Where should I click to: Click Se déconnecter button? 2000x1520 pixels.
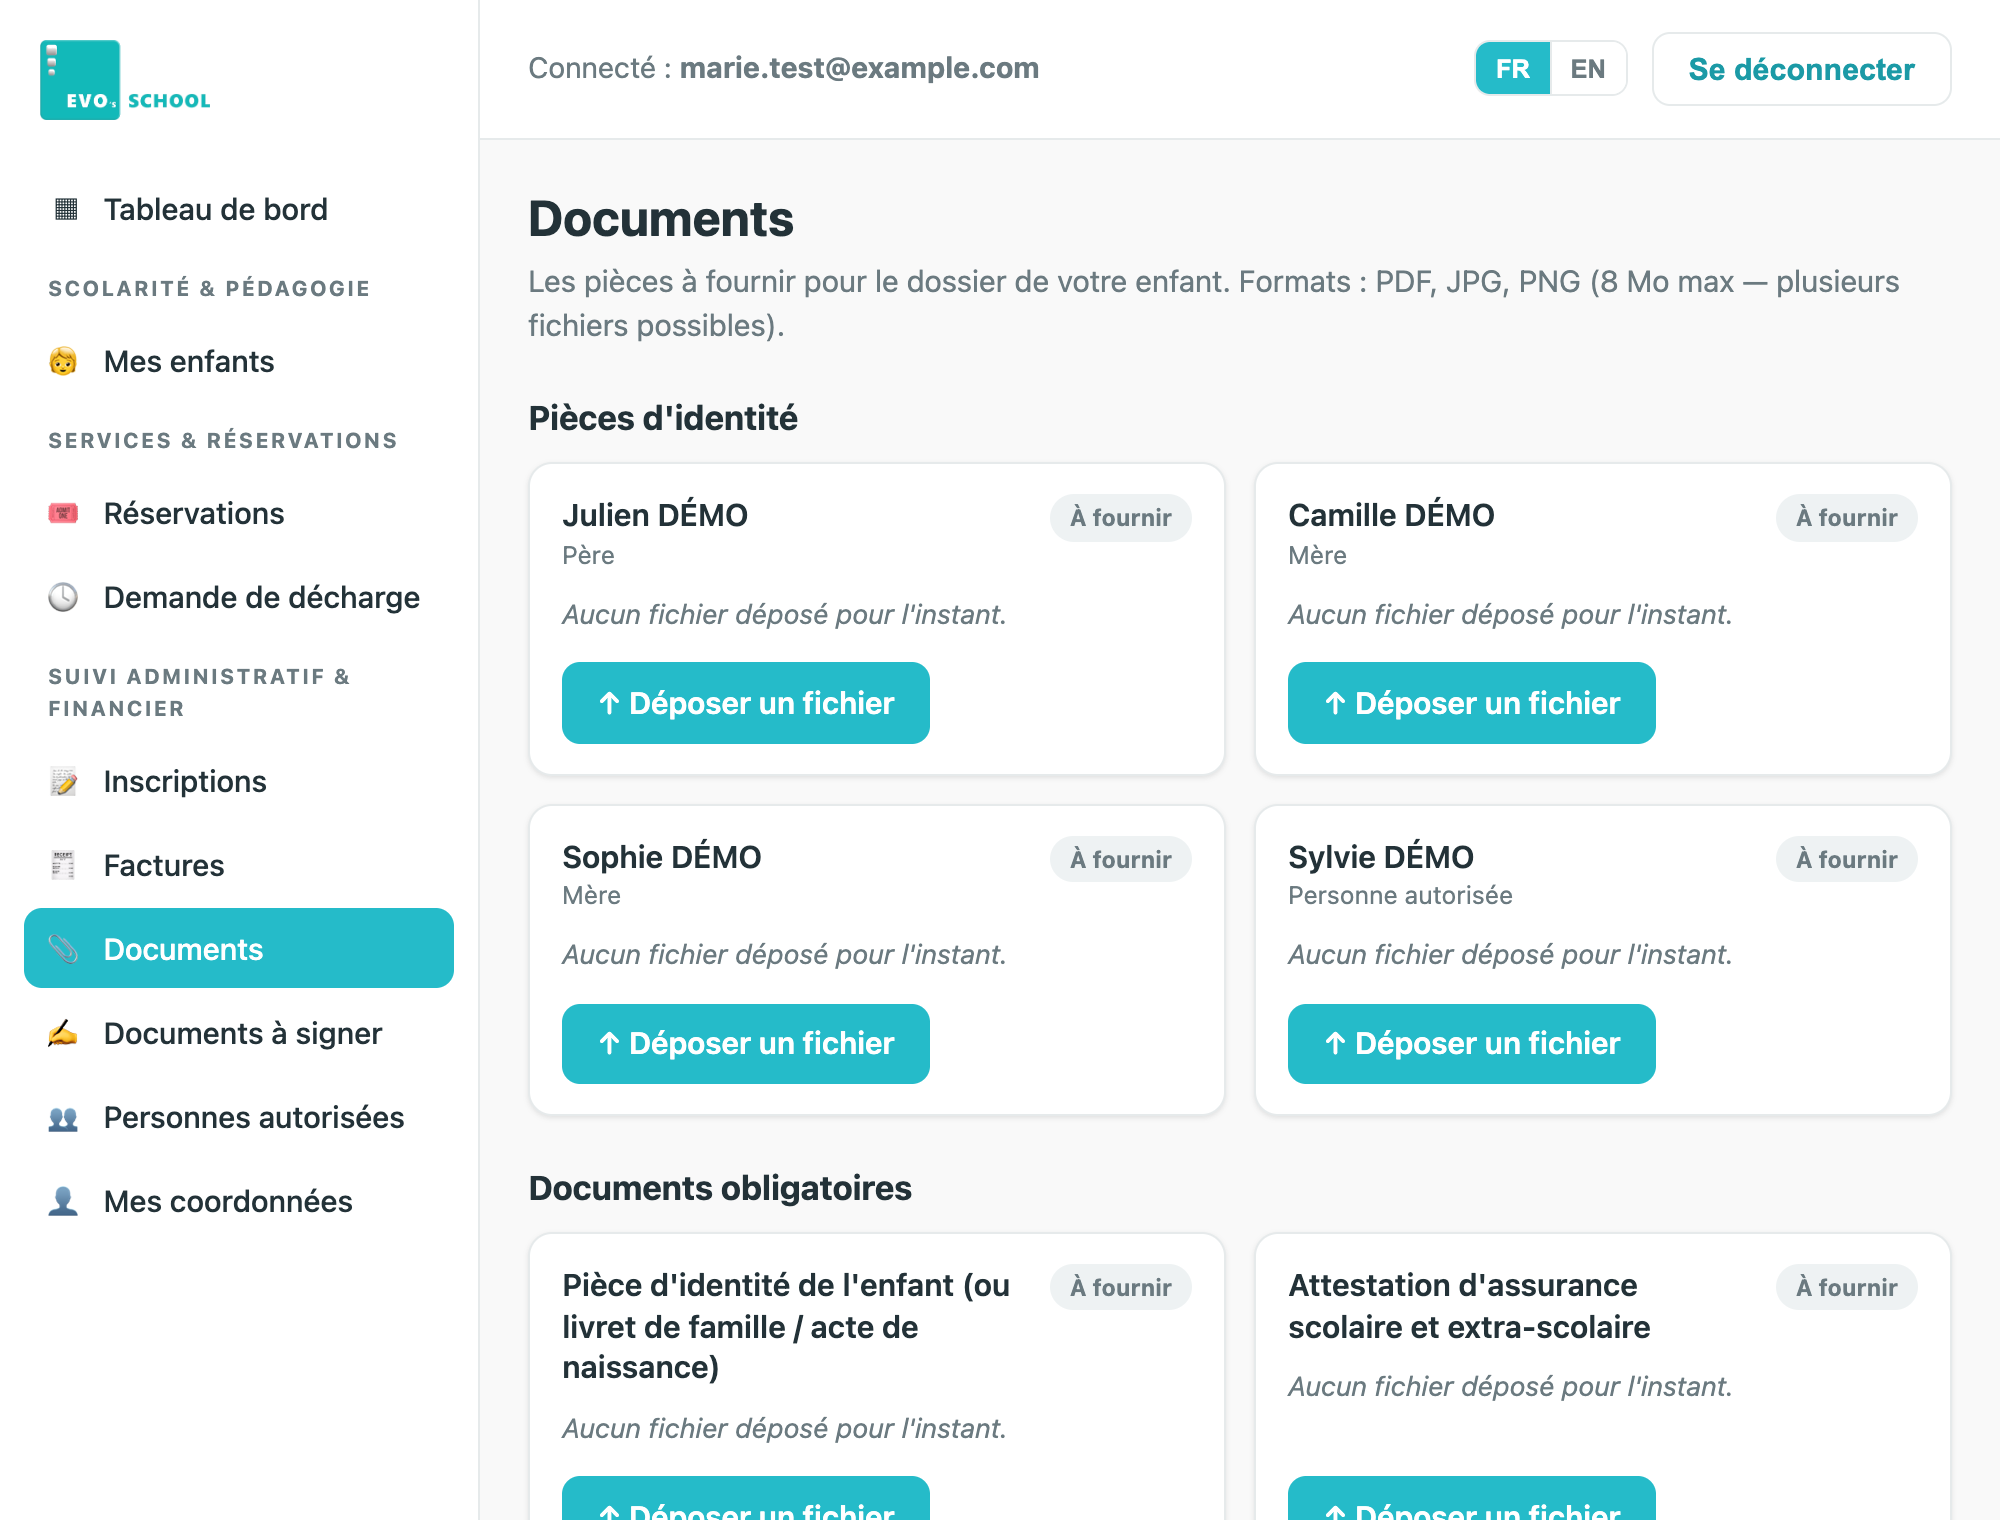pos(1801,69)
